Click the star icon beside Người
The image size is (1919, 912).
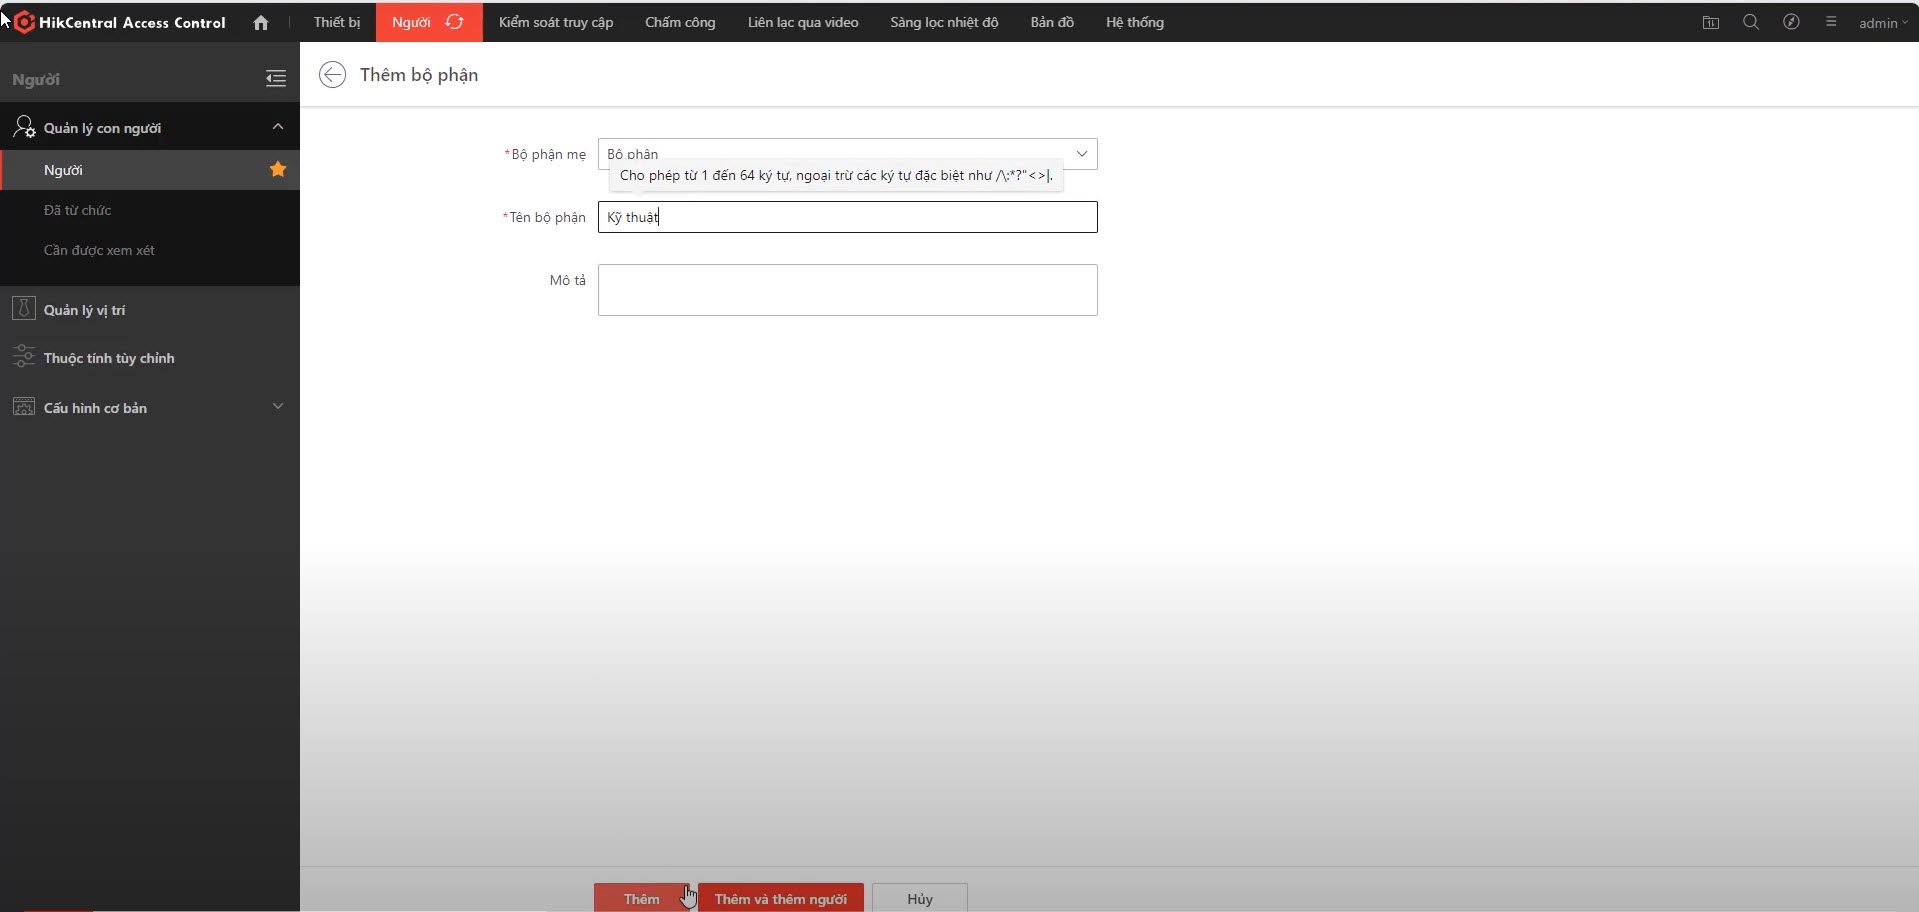278,170
